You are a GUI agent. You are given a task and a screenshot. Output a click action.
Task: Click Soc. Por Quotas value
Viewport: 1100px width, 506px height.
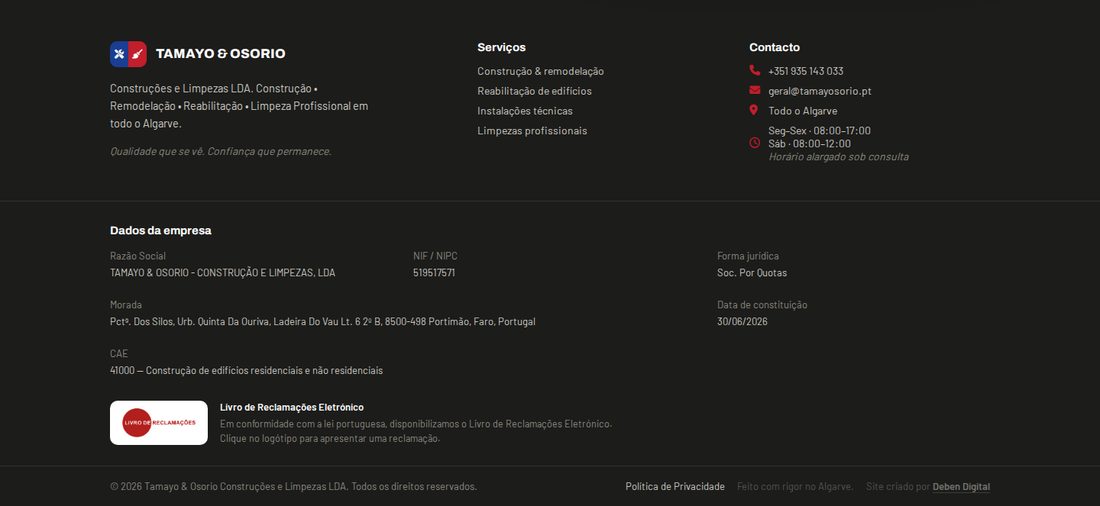click(x=752, y=273)
